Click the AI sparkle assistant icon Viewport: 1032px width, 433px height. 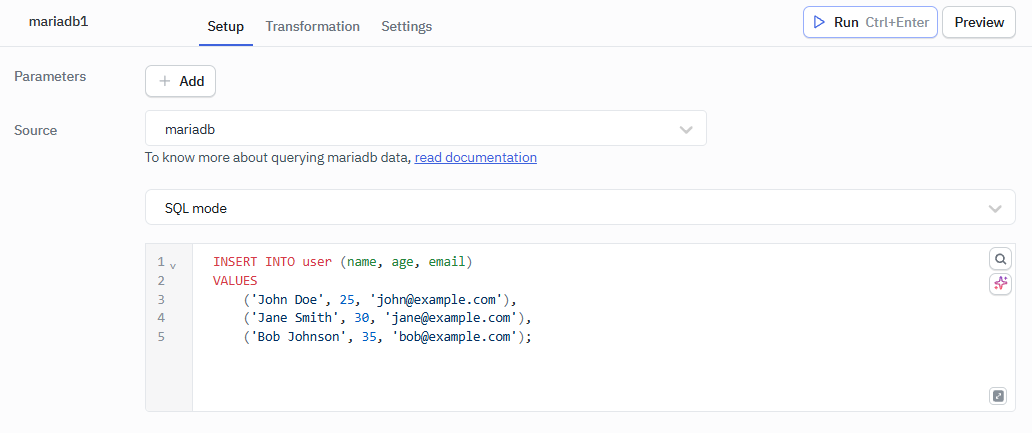(999, 284)
